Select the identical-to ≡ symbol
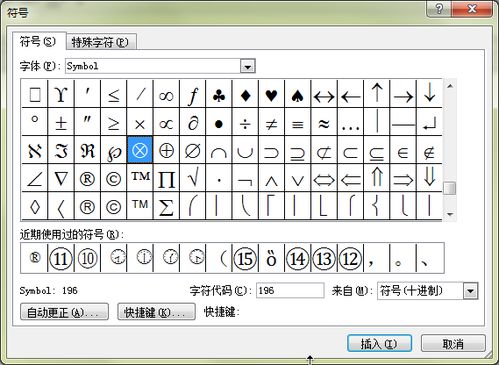The height and width of the screenshot is (365, 499). (x=298, y=122)
